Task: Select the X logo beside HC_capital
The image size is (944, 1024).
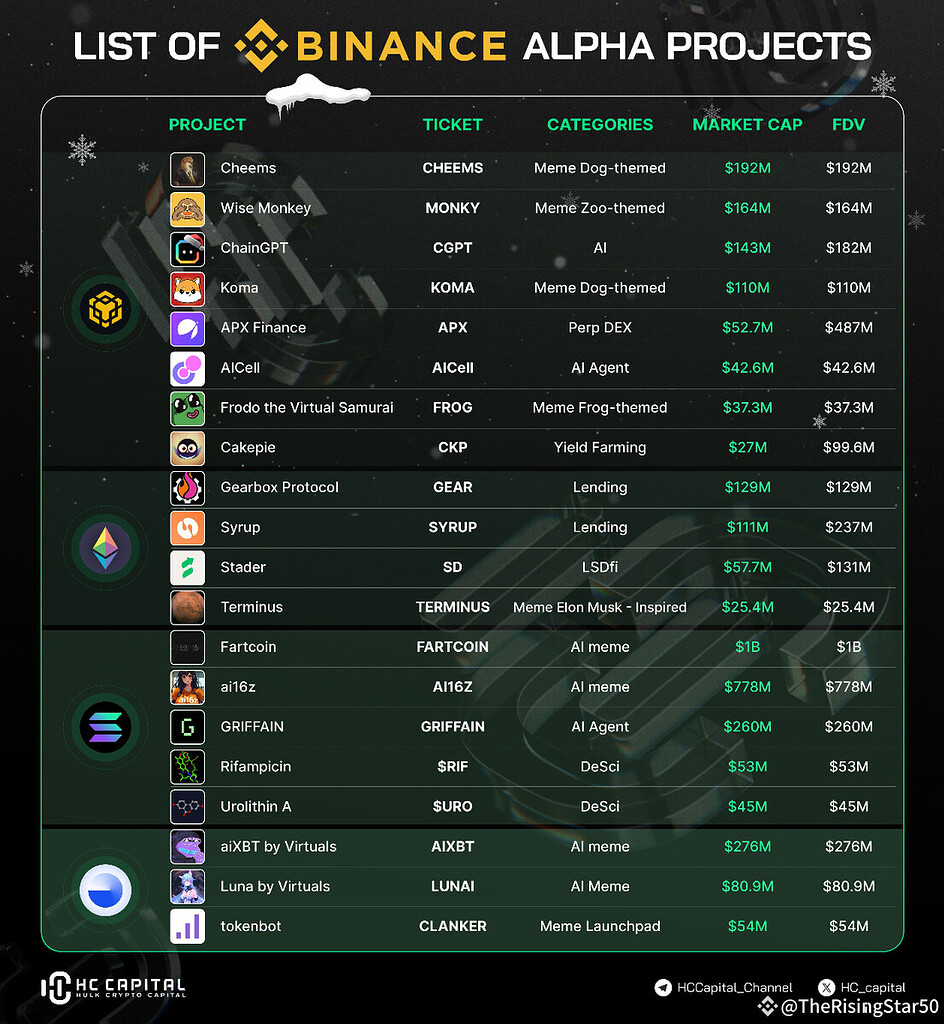Action: (826, 987)
